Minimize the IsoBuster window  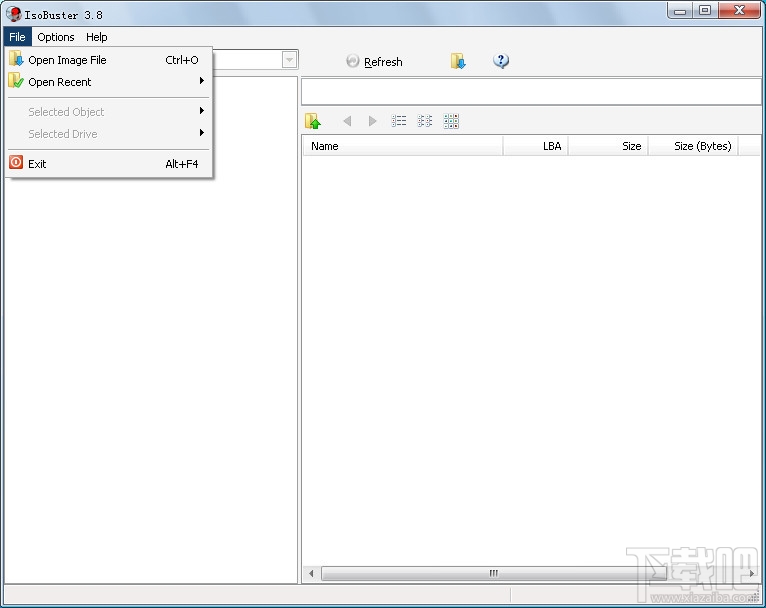(680, 11)
